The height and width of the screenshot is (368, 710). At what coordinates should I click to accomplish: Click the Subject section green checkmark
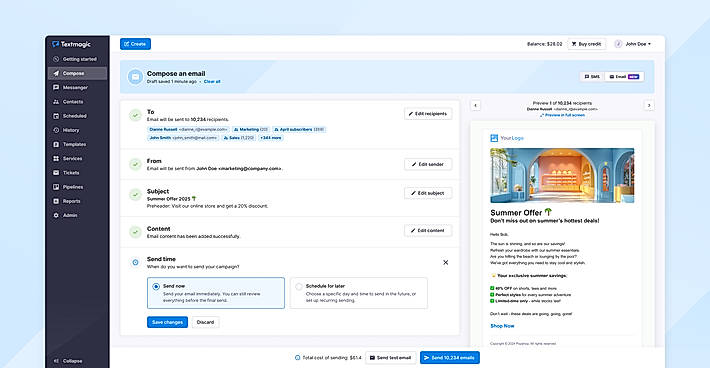135,195
